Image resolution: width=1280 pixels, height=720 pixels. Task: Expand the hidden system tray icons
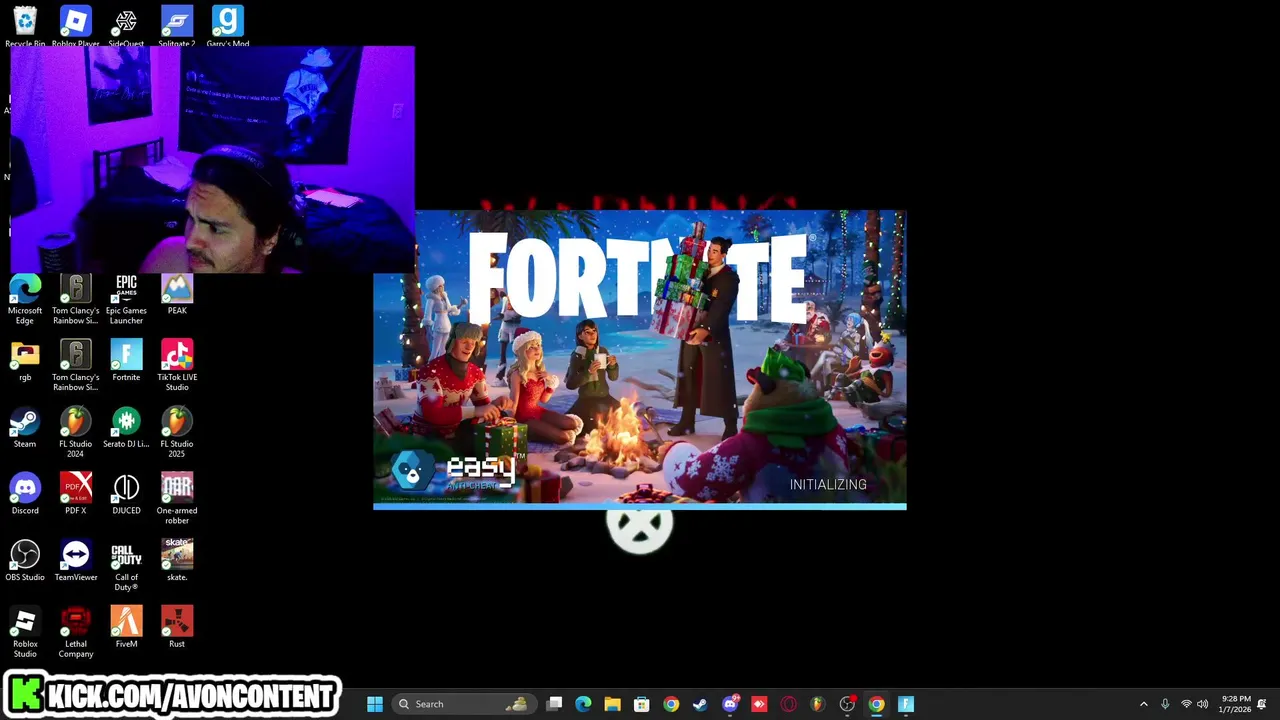pyautogui.click(x=1144, y=704)
